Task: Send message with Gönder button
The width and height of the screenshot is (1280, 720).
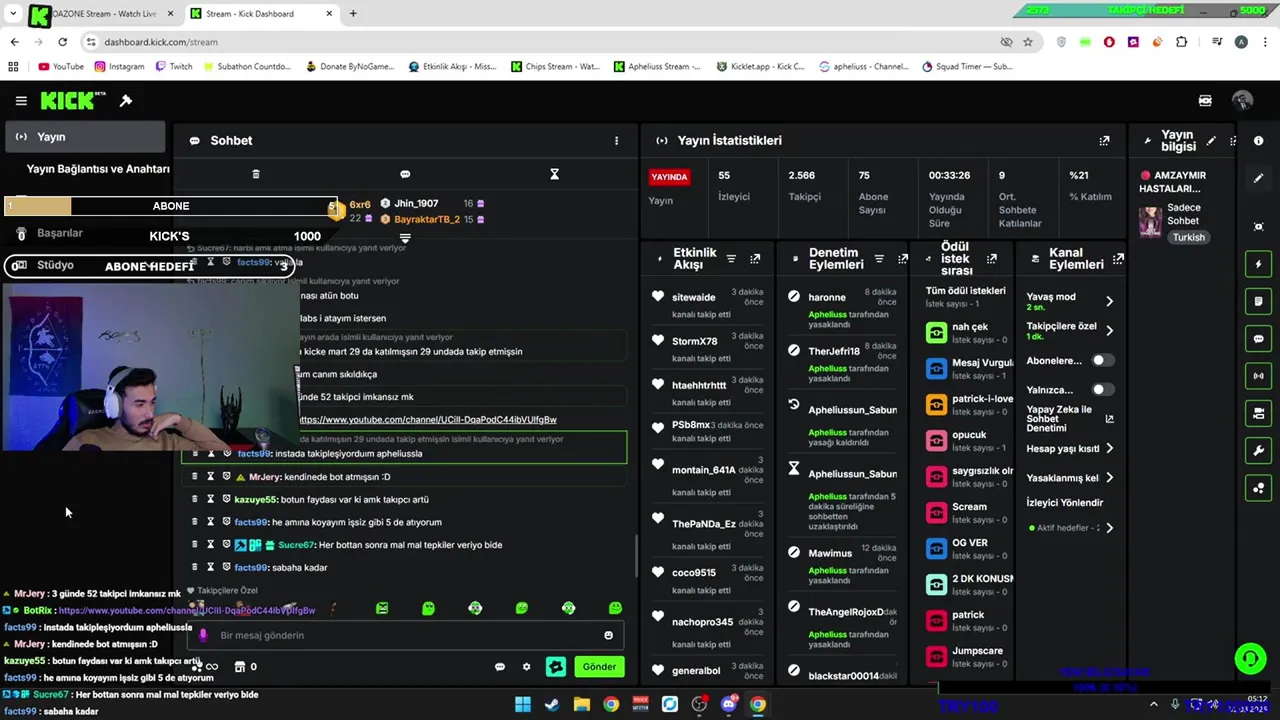Action: click(599, 667)
